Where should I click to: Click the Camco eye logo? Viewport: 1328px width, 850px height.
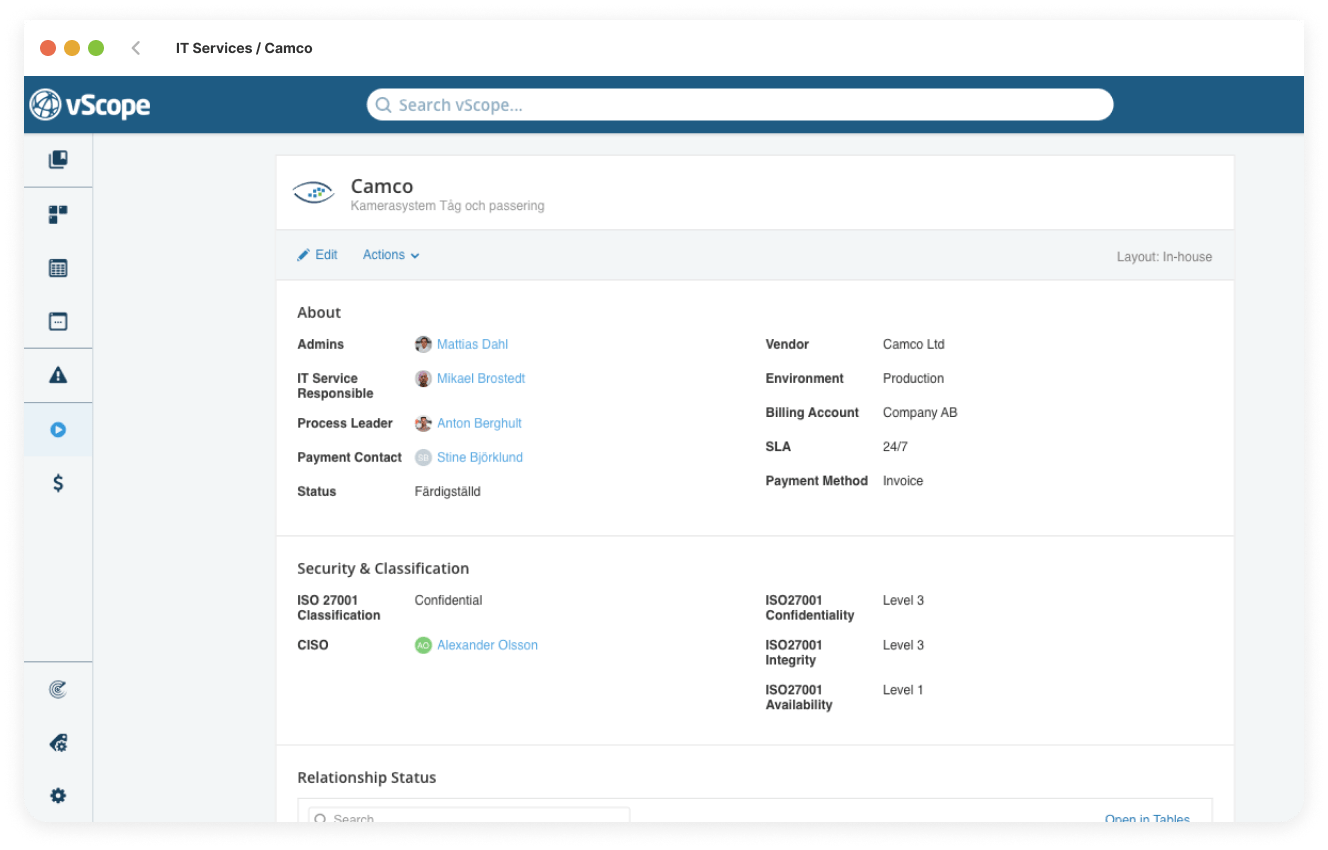tap(313, 193)
